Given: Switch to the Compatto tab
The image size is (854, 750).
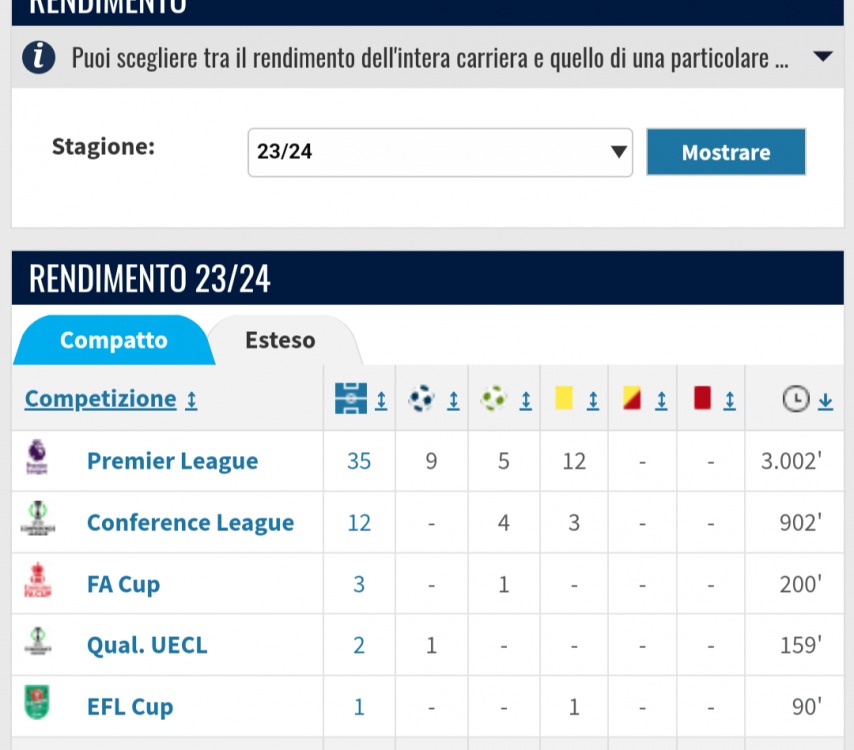Looking at the screenshot, I should 114,340.
